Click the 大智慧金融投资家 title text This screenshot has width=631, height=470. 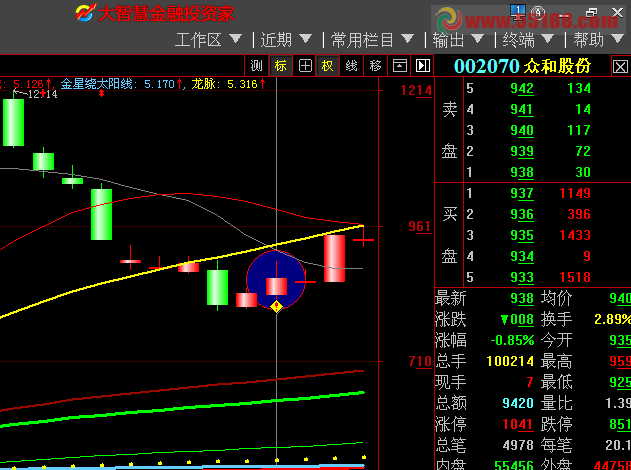[x=165, y=14]
